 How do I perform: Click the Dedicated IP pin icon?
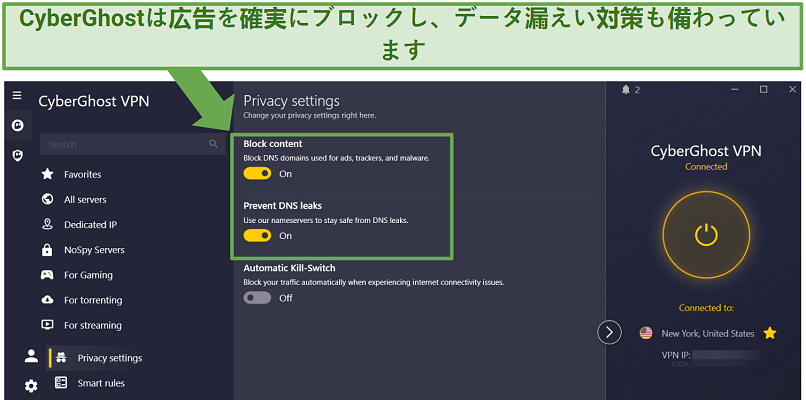click(47, 225)
